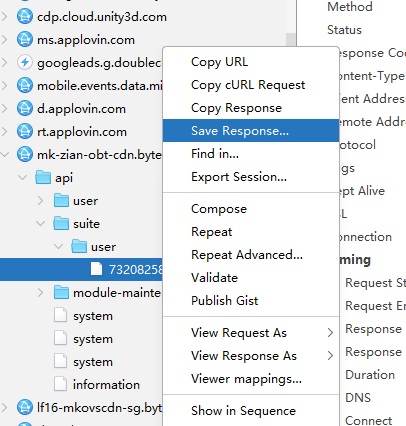Click the globe icon for rt.applovin.com
This screenshot has height=426, width=406.
tap(25, 132)
